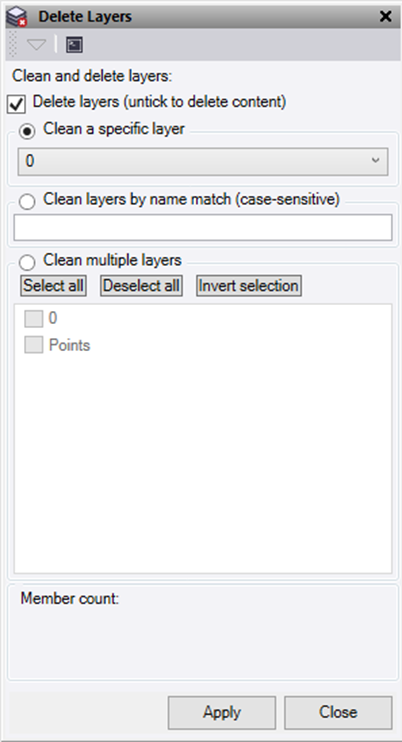402x742 pixels.
Task: Open the toolbar triangle dropdown menu
Action: [36, 45]
